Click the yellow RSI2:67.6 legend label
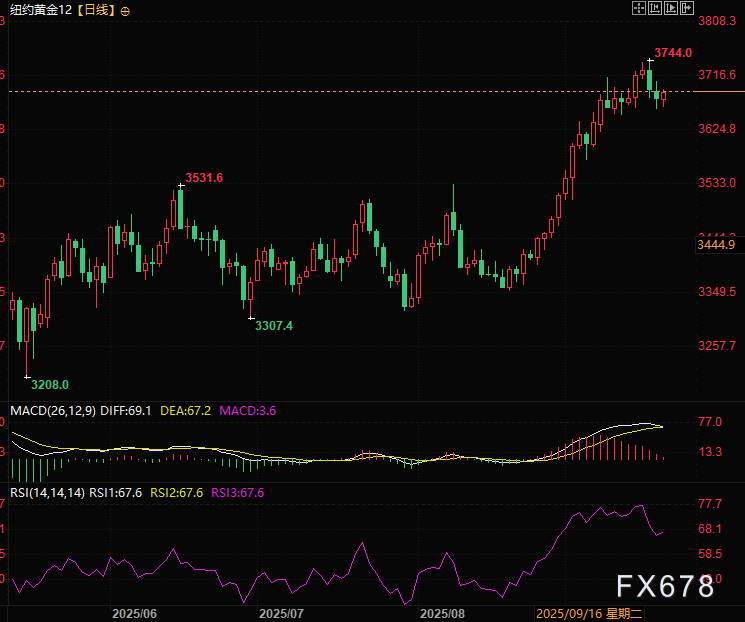 [x=177, y=492]
